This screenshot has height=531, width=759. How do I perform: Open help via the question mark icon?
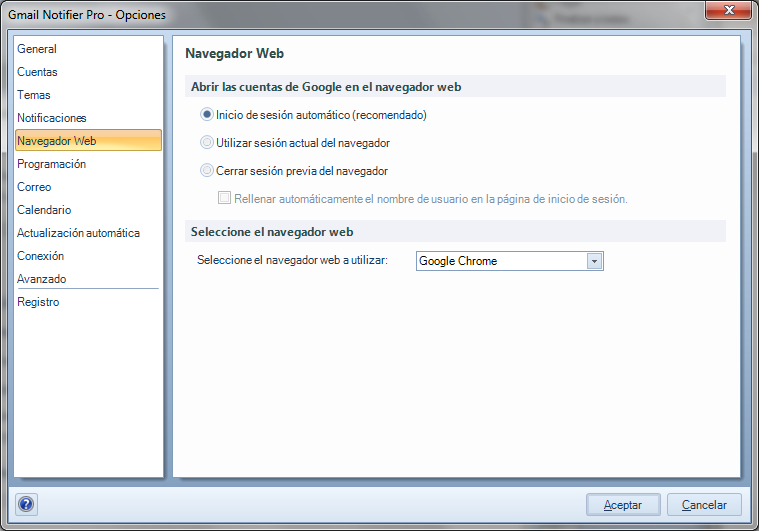tap(26, 504)
